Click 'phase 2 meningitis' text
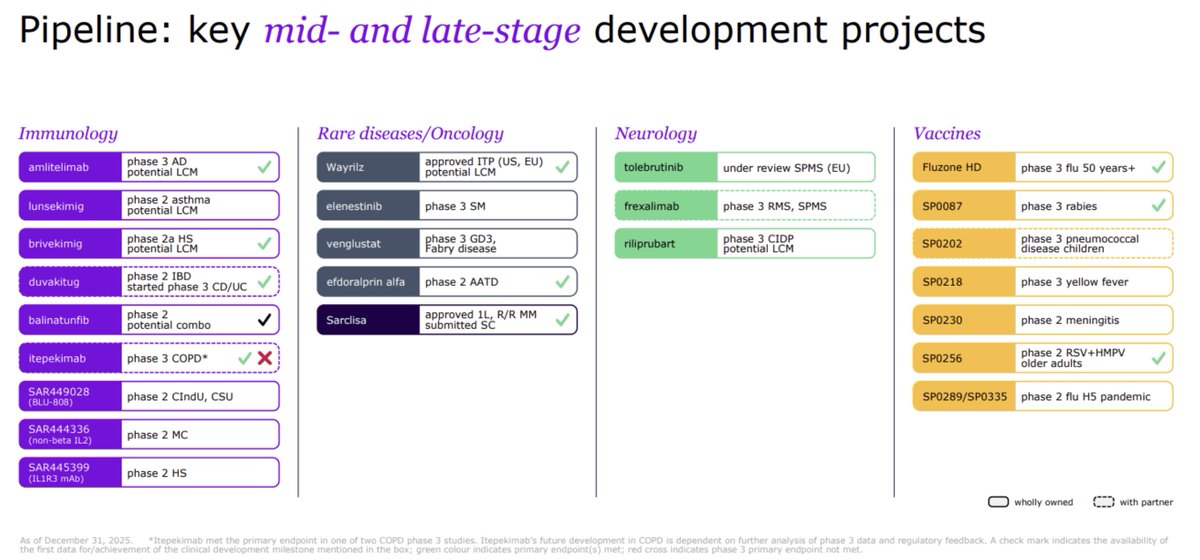The image size is (1200, 560). click(1071, 320)
